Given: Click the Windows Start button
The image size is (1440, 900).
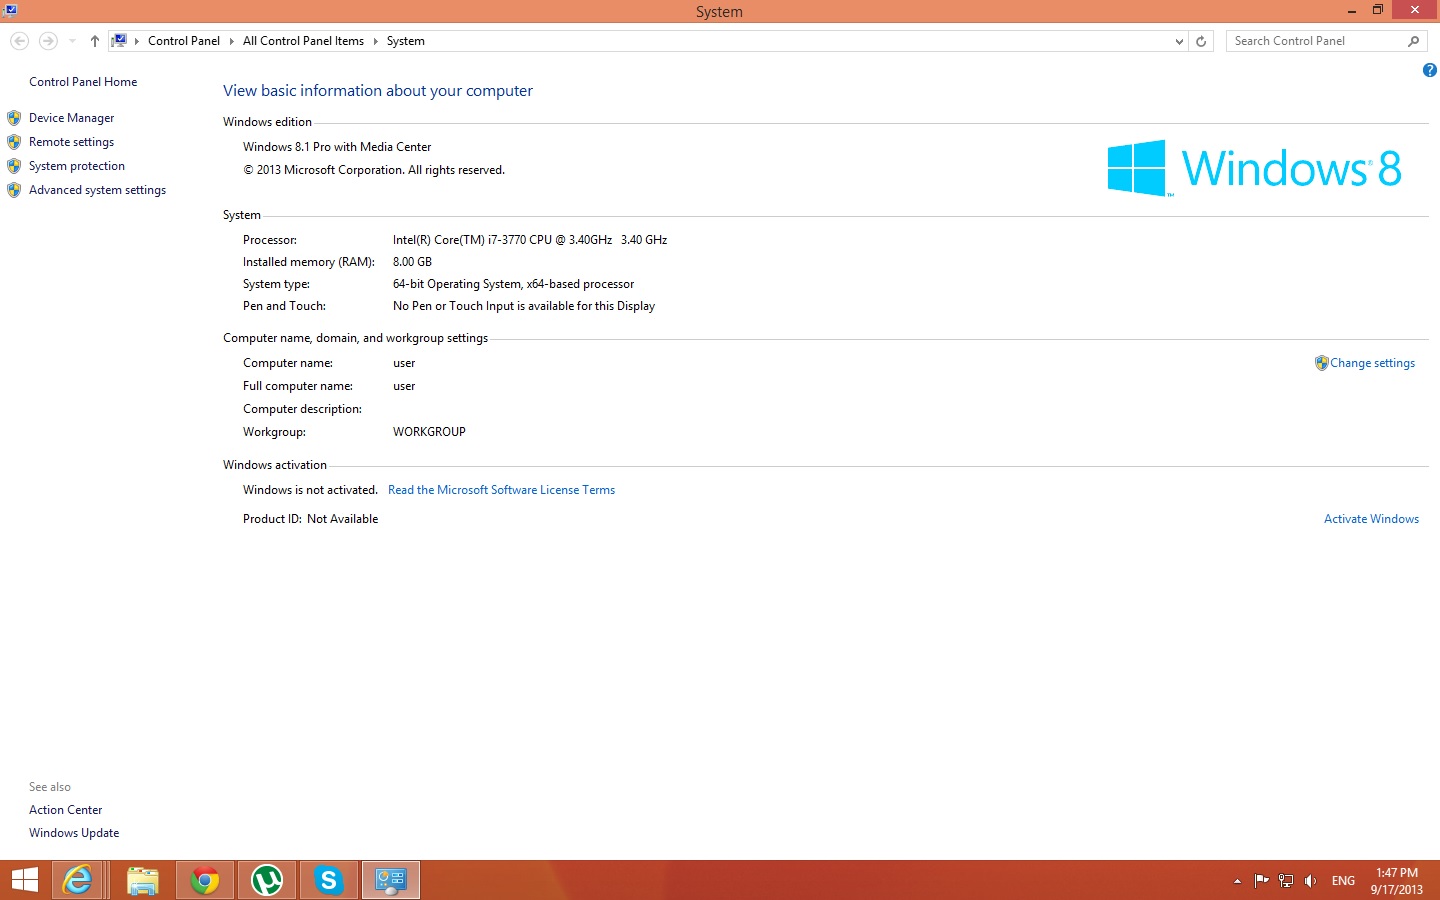Looking at the screenshot, I should click(24, 880).
